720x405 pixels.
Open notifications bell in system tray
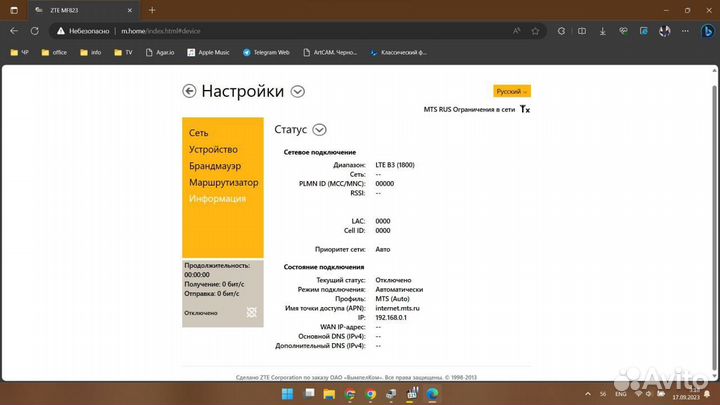(x=707, y=394)
